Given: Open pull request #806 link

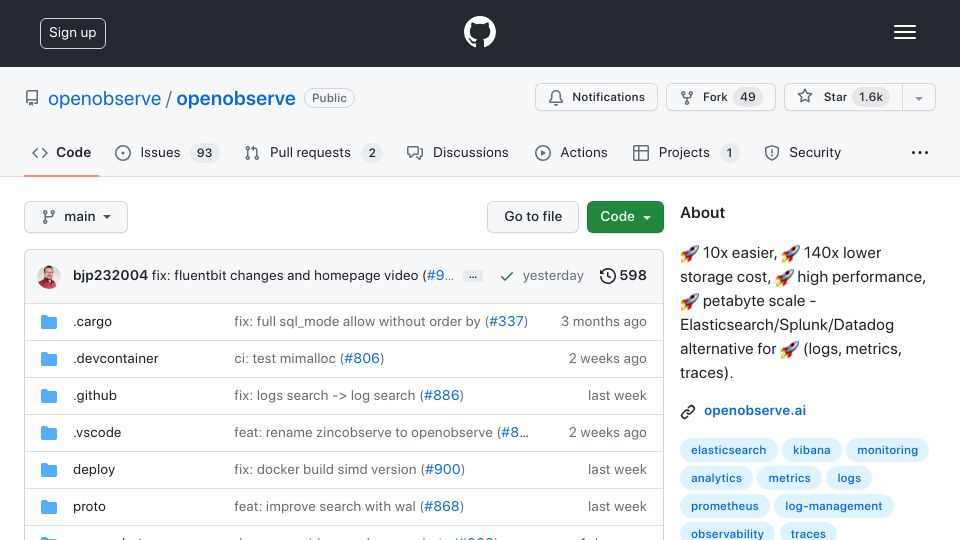Looking at the screenshot, I should coord(362,358).
